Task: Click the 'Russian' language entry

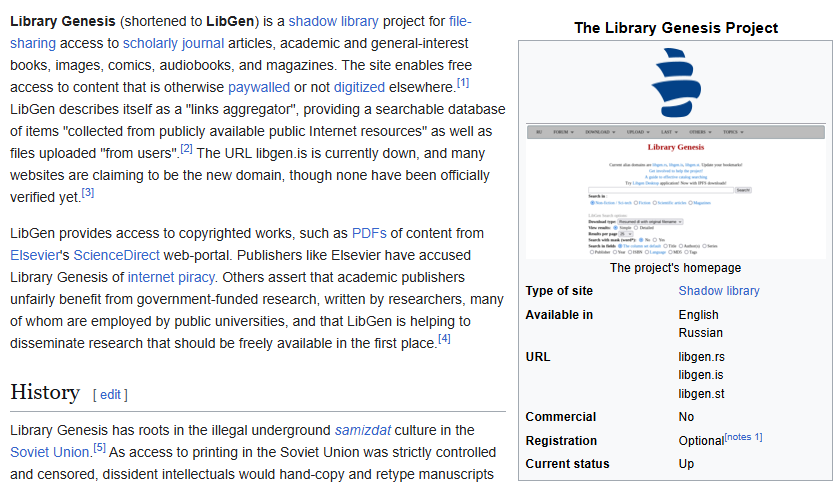Action: tap(701, 333)
